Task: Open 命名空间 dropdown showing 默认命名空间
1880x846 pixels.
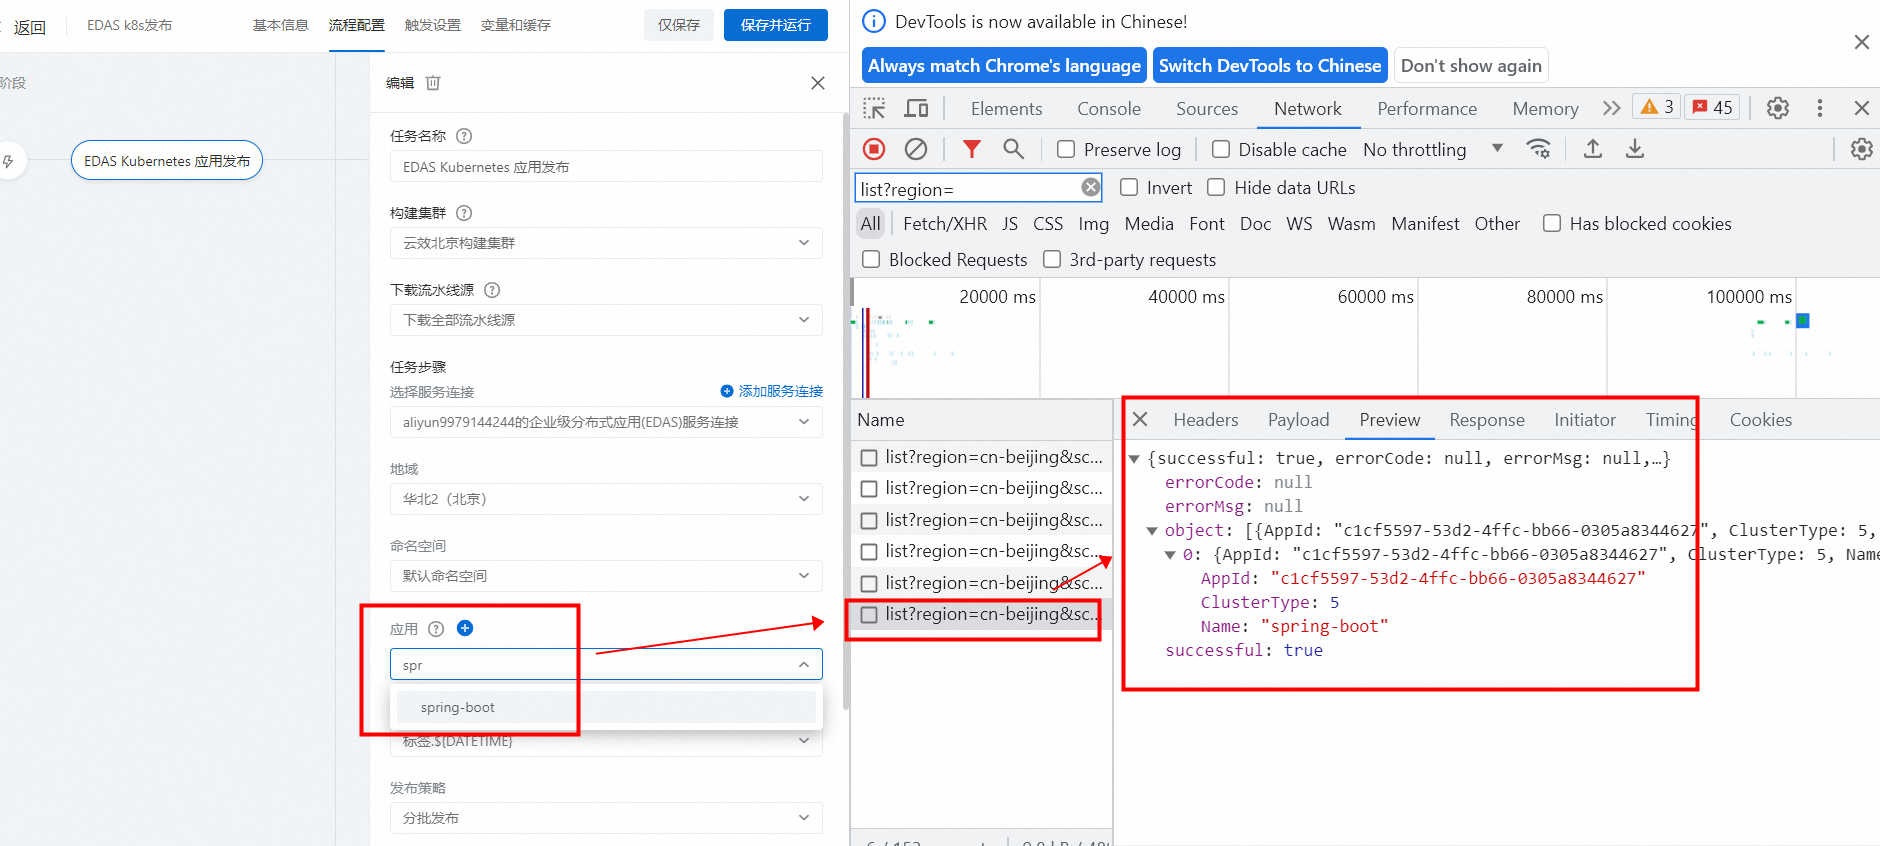Action: point(606,576)
